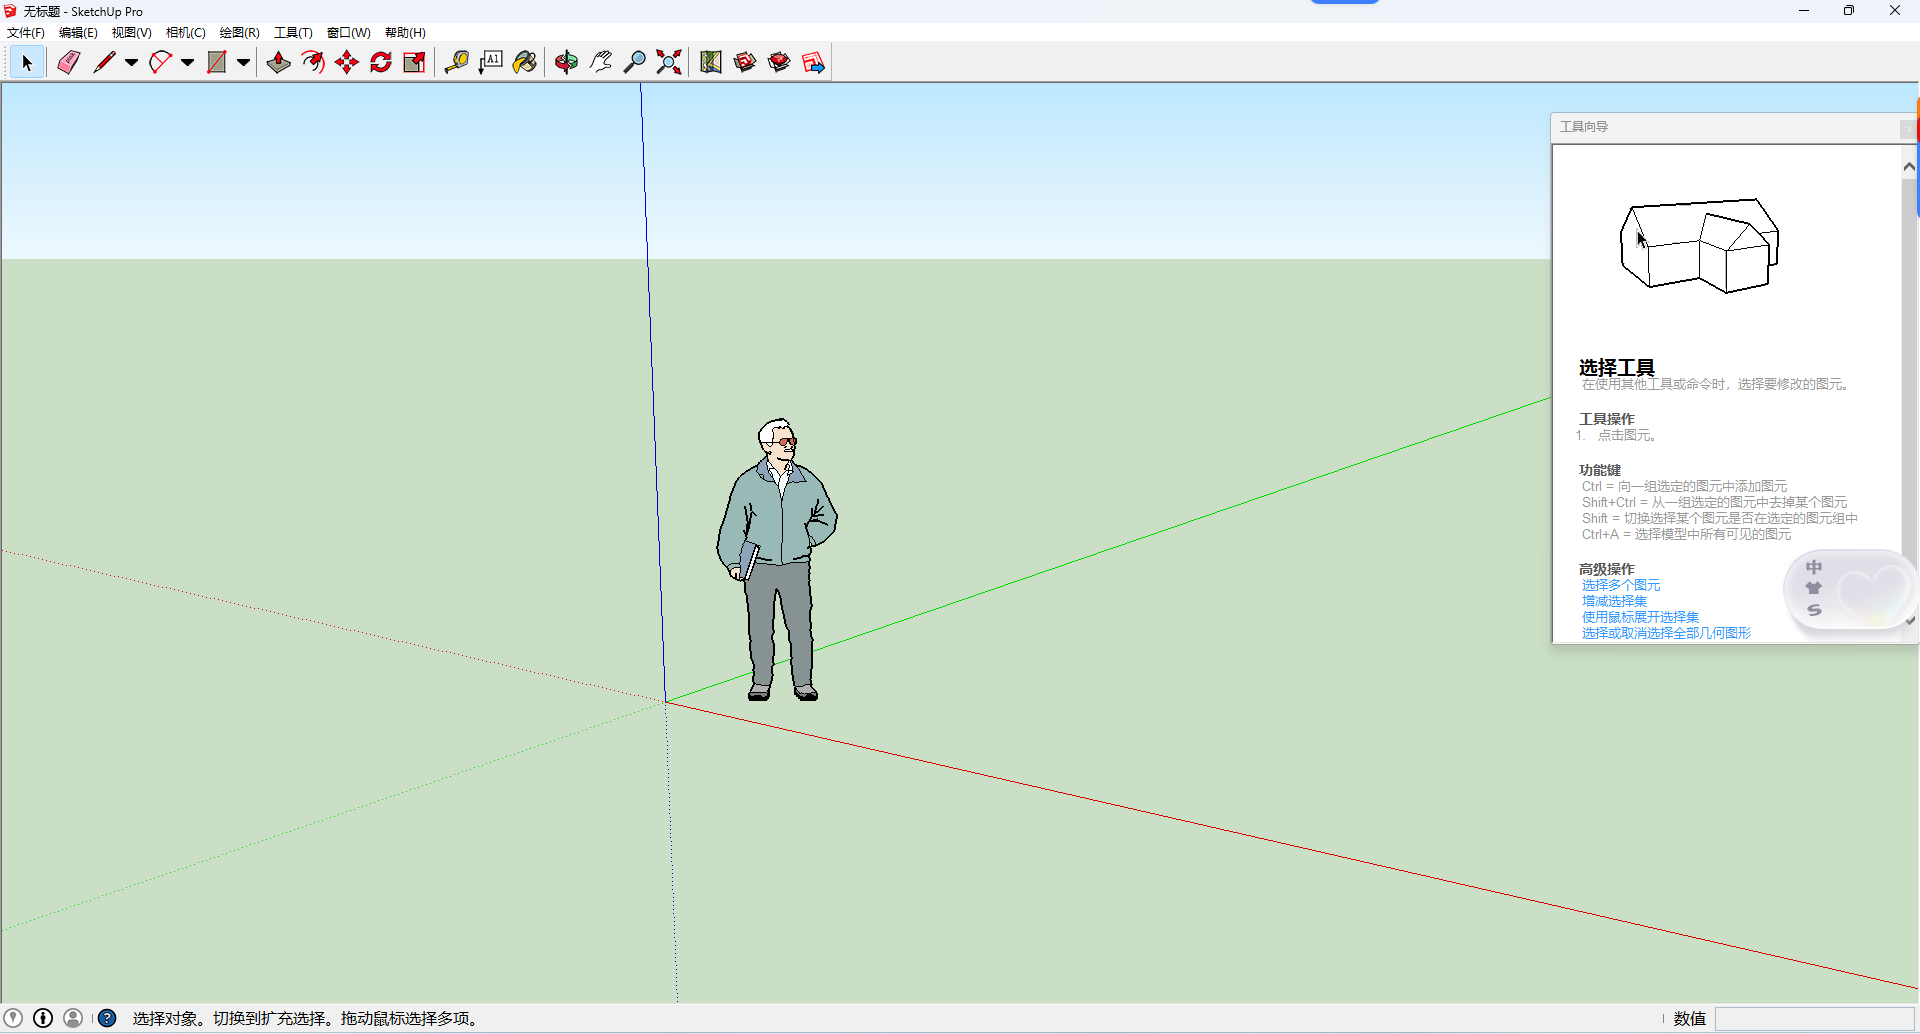Use the Tape Measure tool

457,61
